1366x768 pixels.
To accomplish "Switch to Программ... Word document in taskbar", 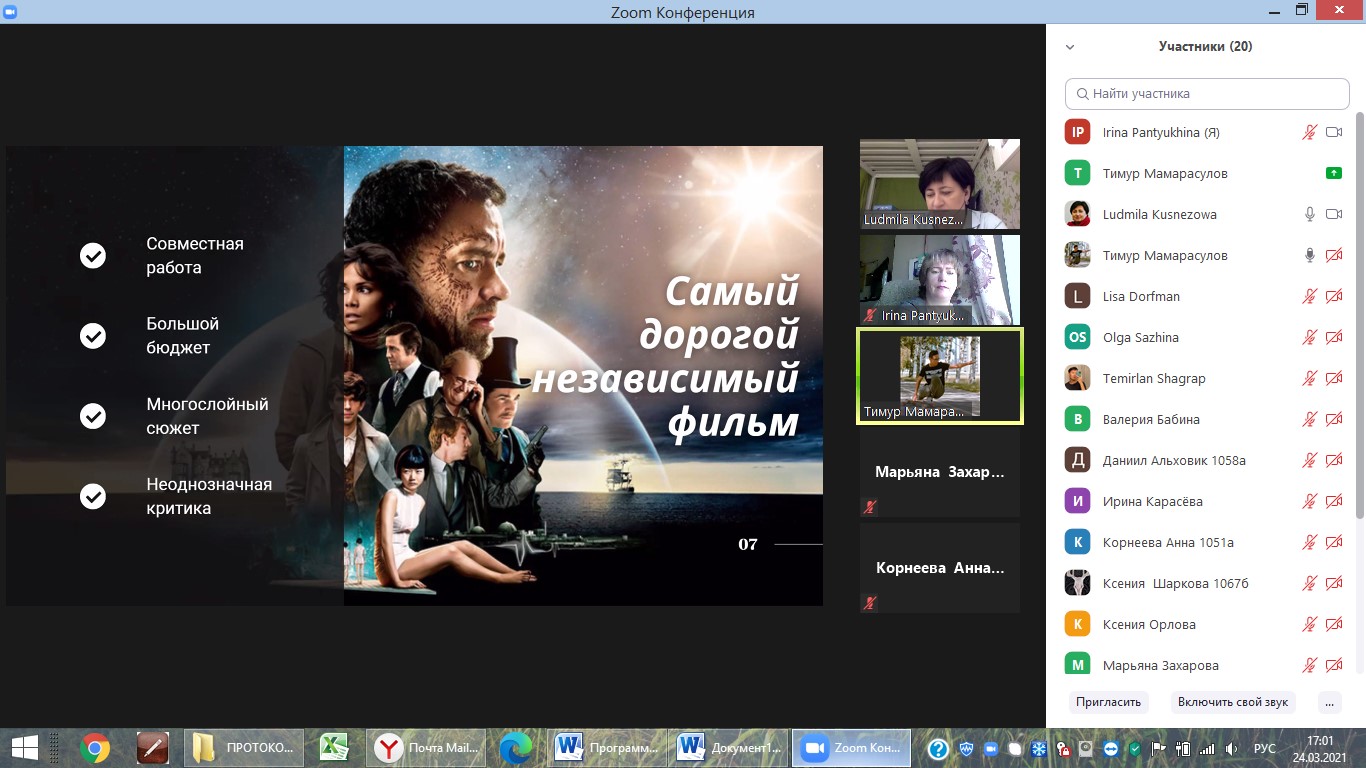I will click(608, 747).
